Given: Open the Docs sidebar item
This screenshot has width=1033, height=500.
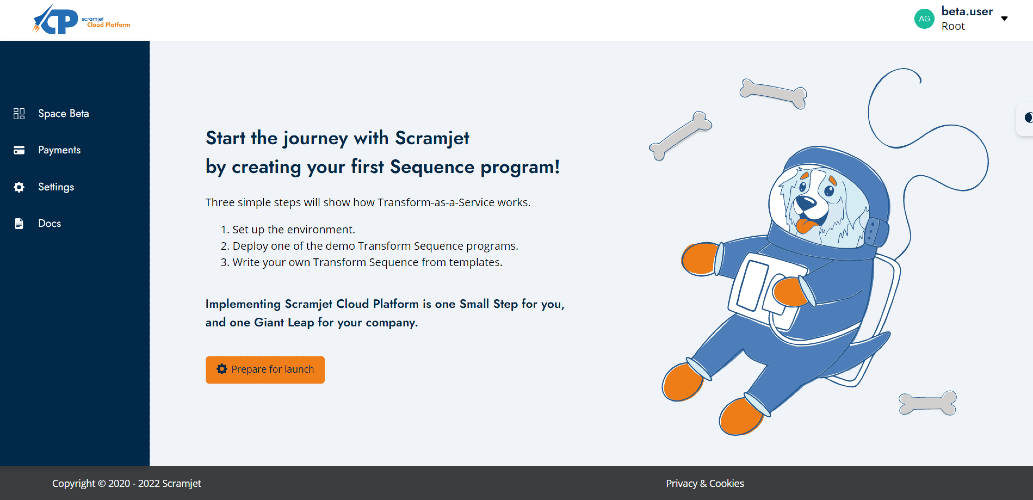Looking at the screenshot, I should (x=49, y=223).
